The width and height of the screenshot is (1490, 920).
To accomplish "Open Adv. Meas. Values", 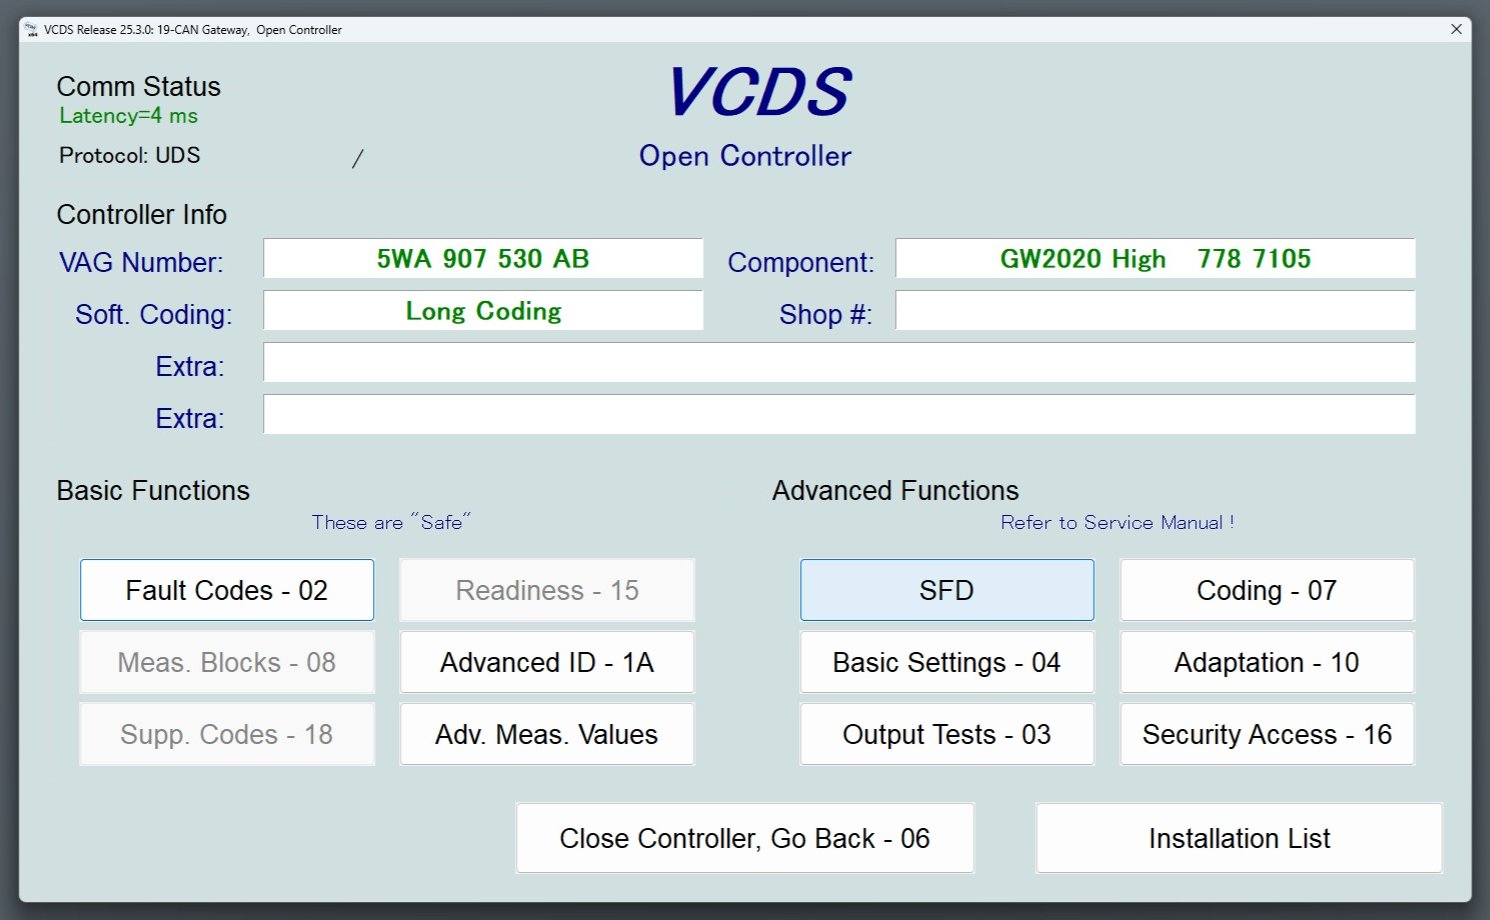I will (547, 734).
